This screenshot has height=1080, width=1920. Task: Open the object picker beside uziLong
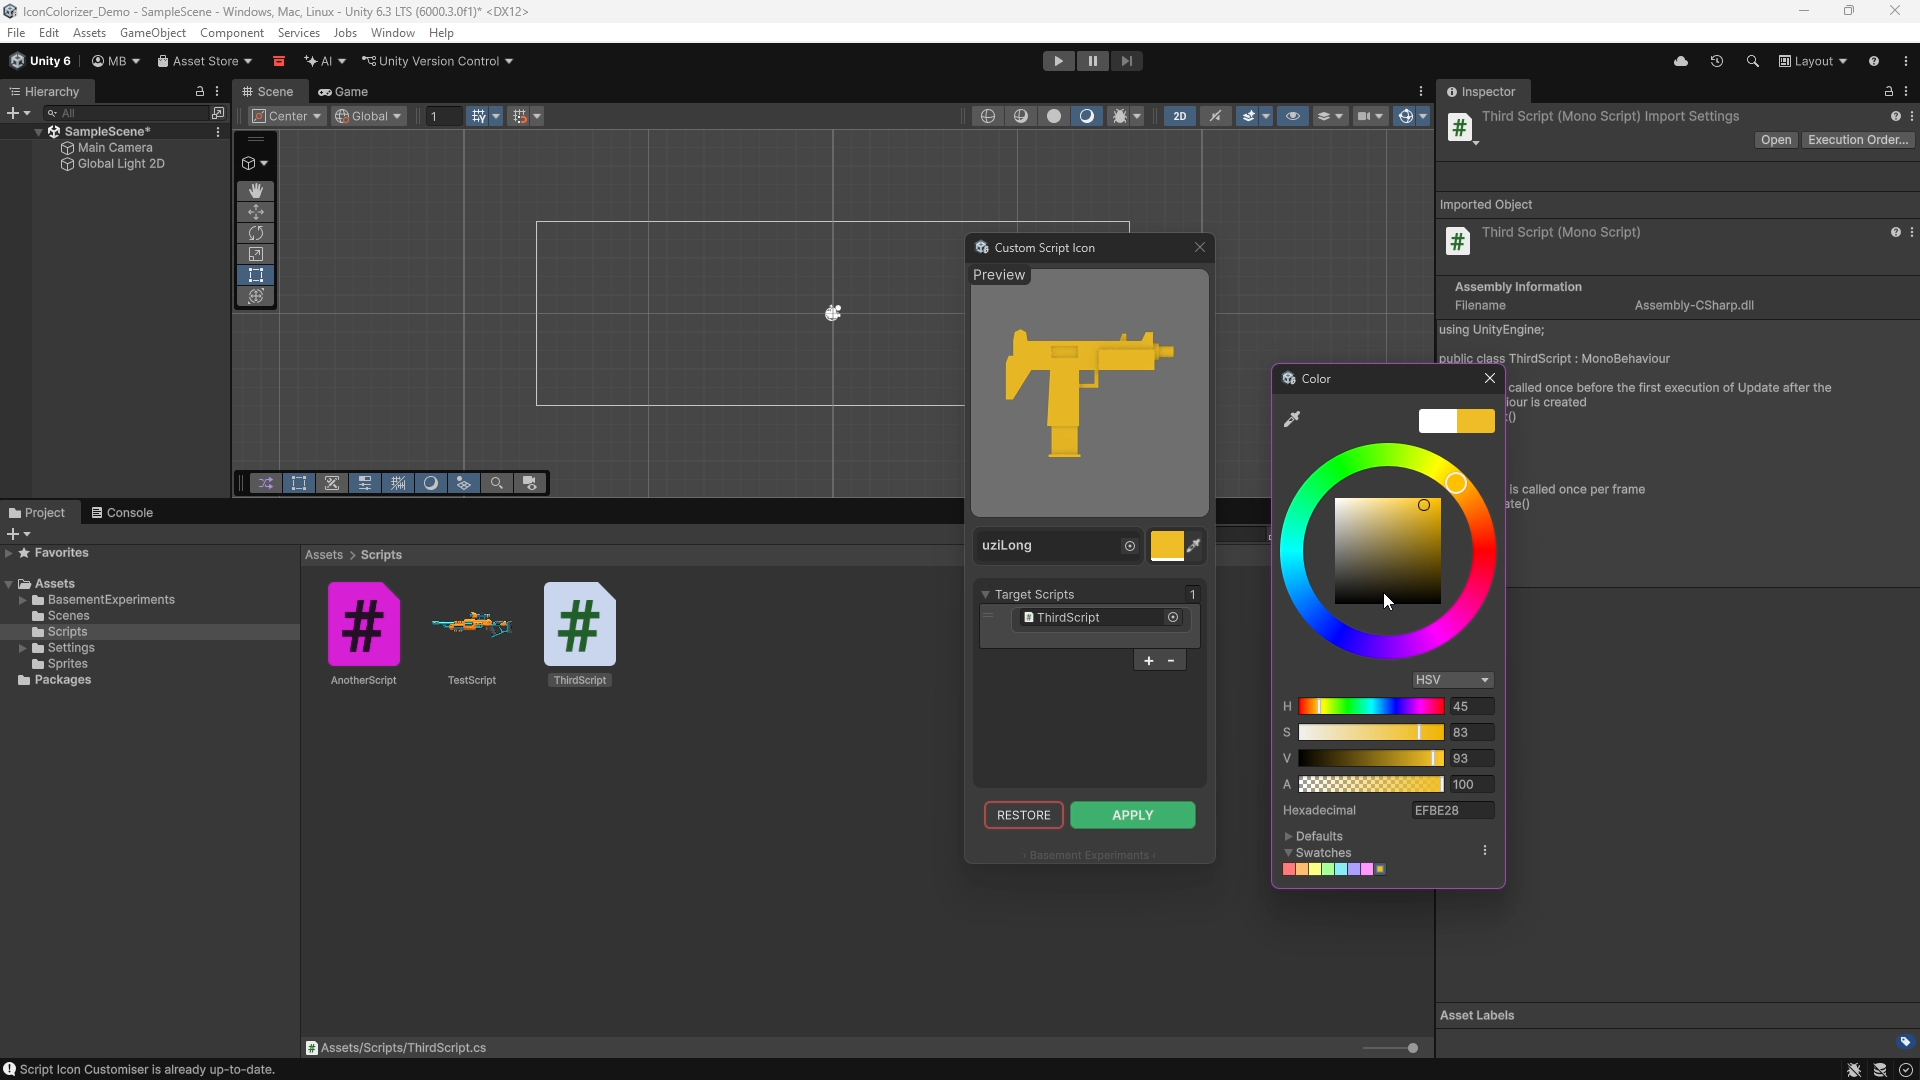click(1130, 546)
